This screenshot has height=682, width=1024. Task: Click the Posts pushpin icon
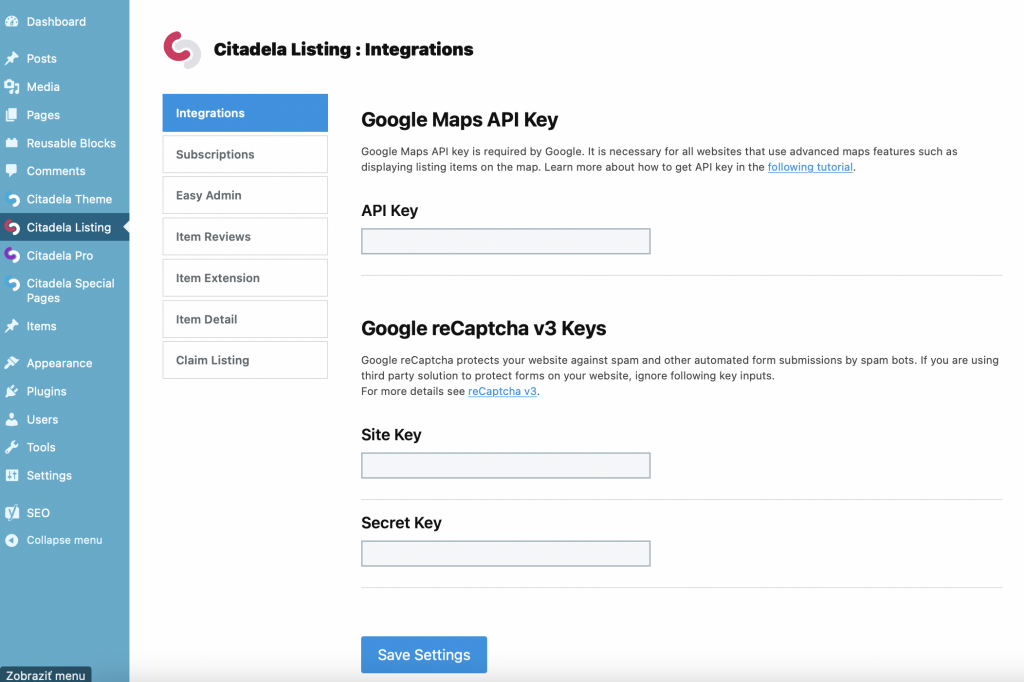[x=12, y=58]
